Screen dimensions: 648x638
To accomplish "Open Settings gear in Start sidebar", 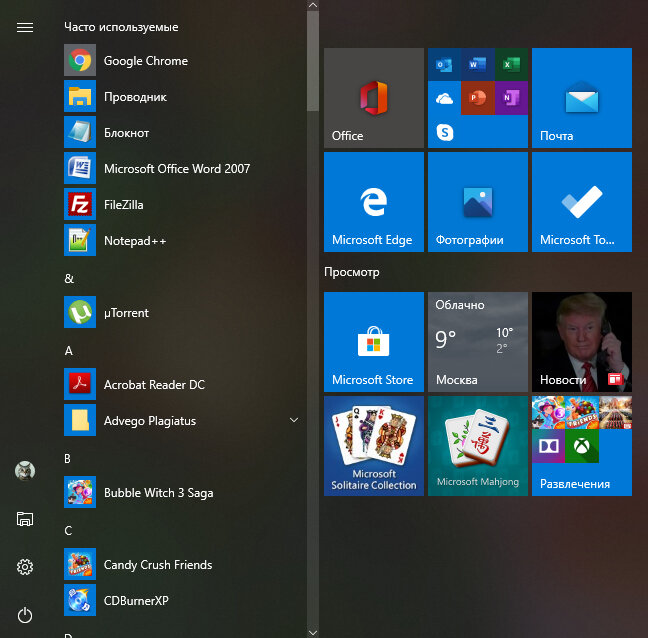I will pos(25,567).
